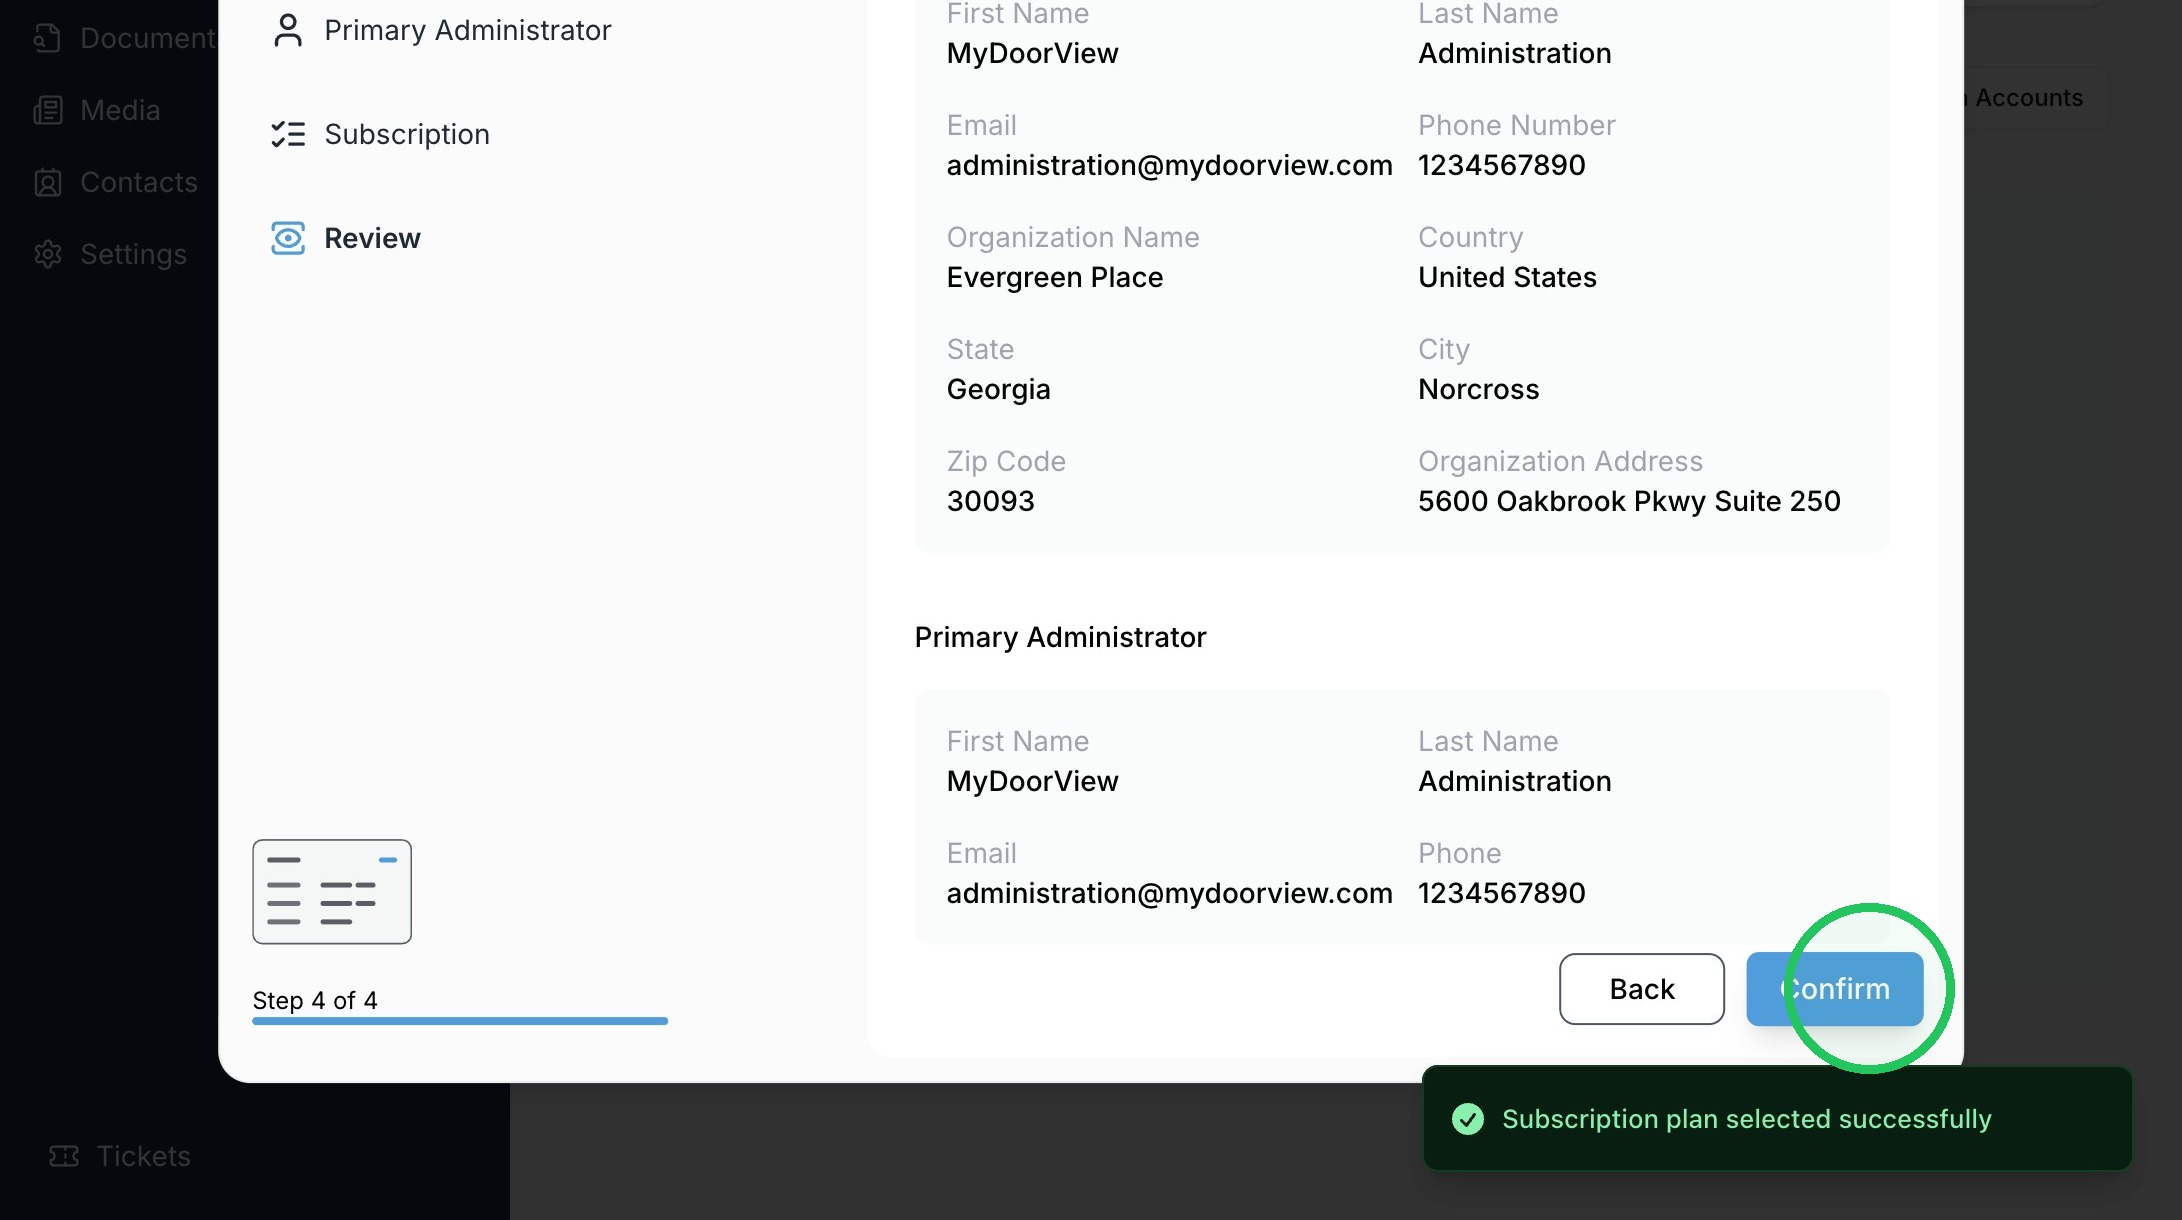This screenshot has width=2182, height=1220.
Task: Click the Documents sidebar icon
Action: 47,38
